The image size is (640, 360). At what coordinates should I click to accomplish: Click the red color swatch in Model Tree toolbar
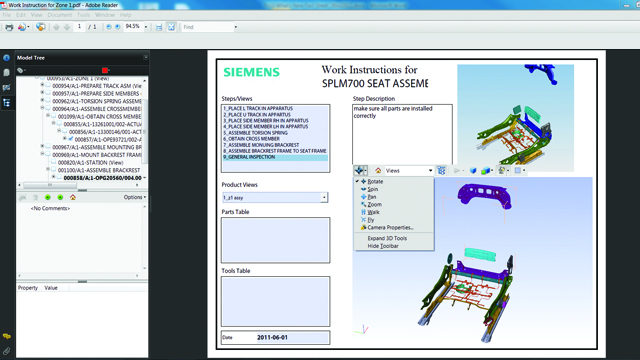[x=105, y=71]
